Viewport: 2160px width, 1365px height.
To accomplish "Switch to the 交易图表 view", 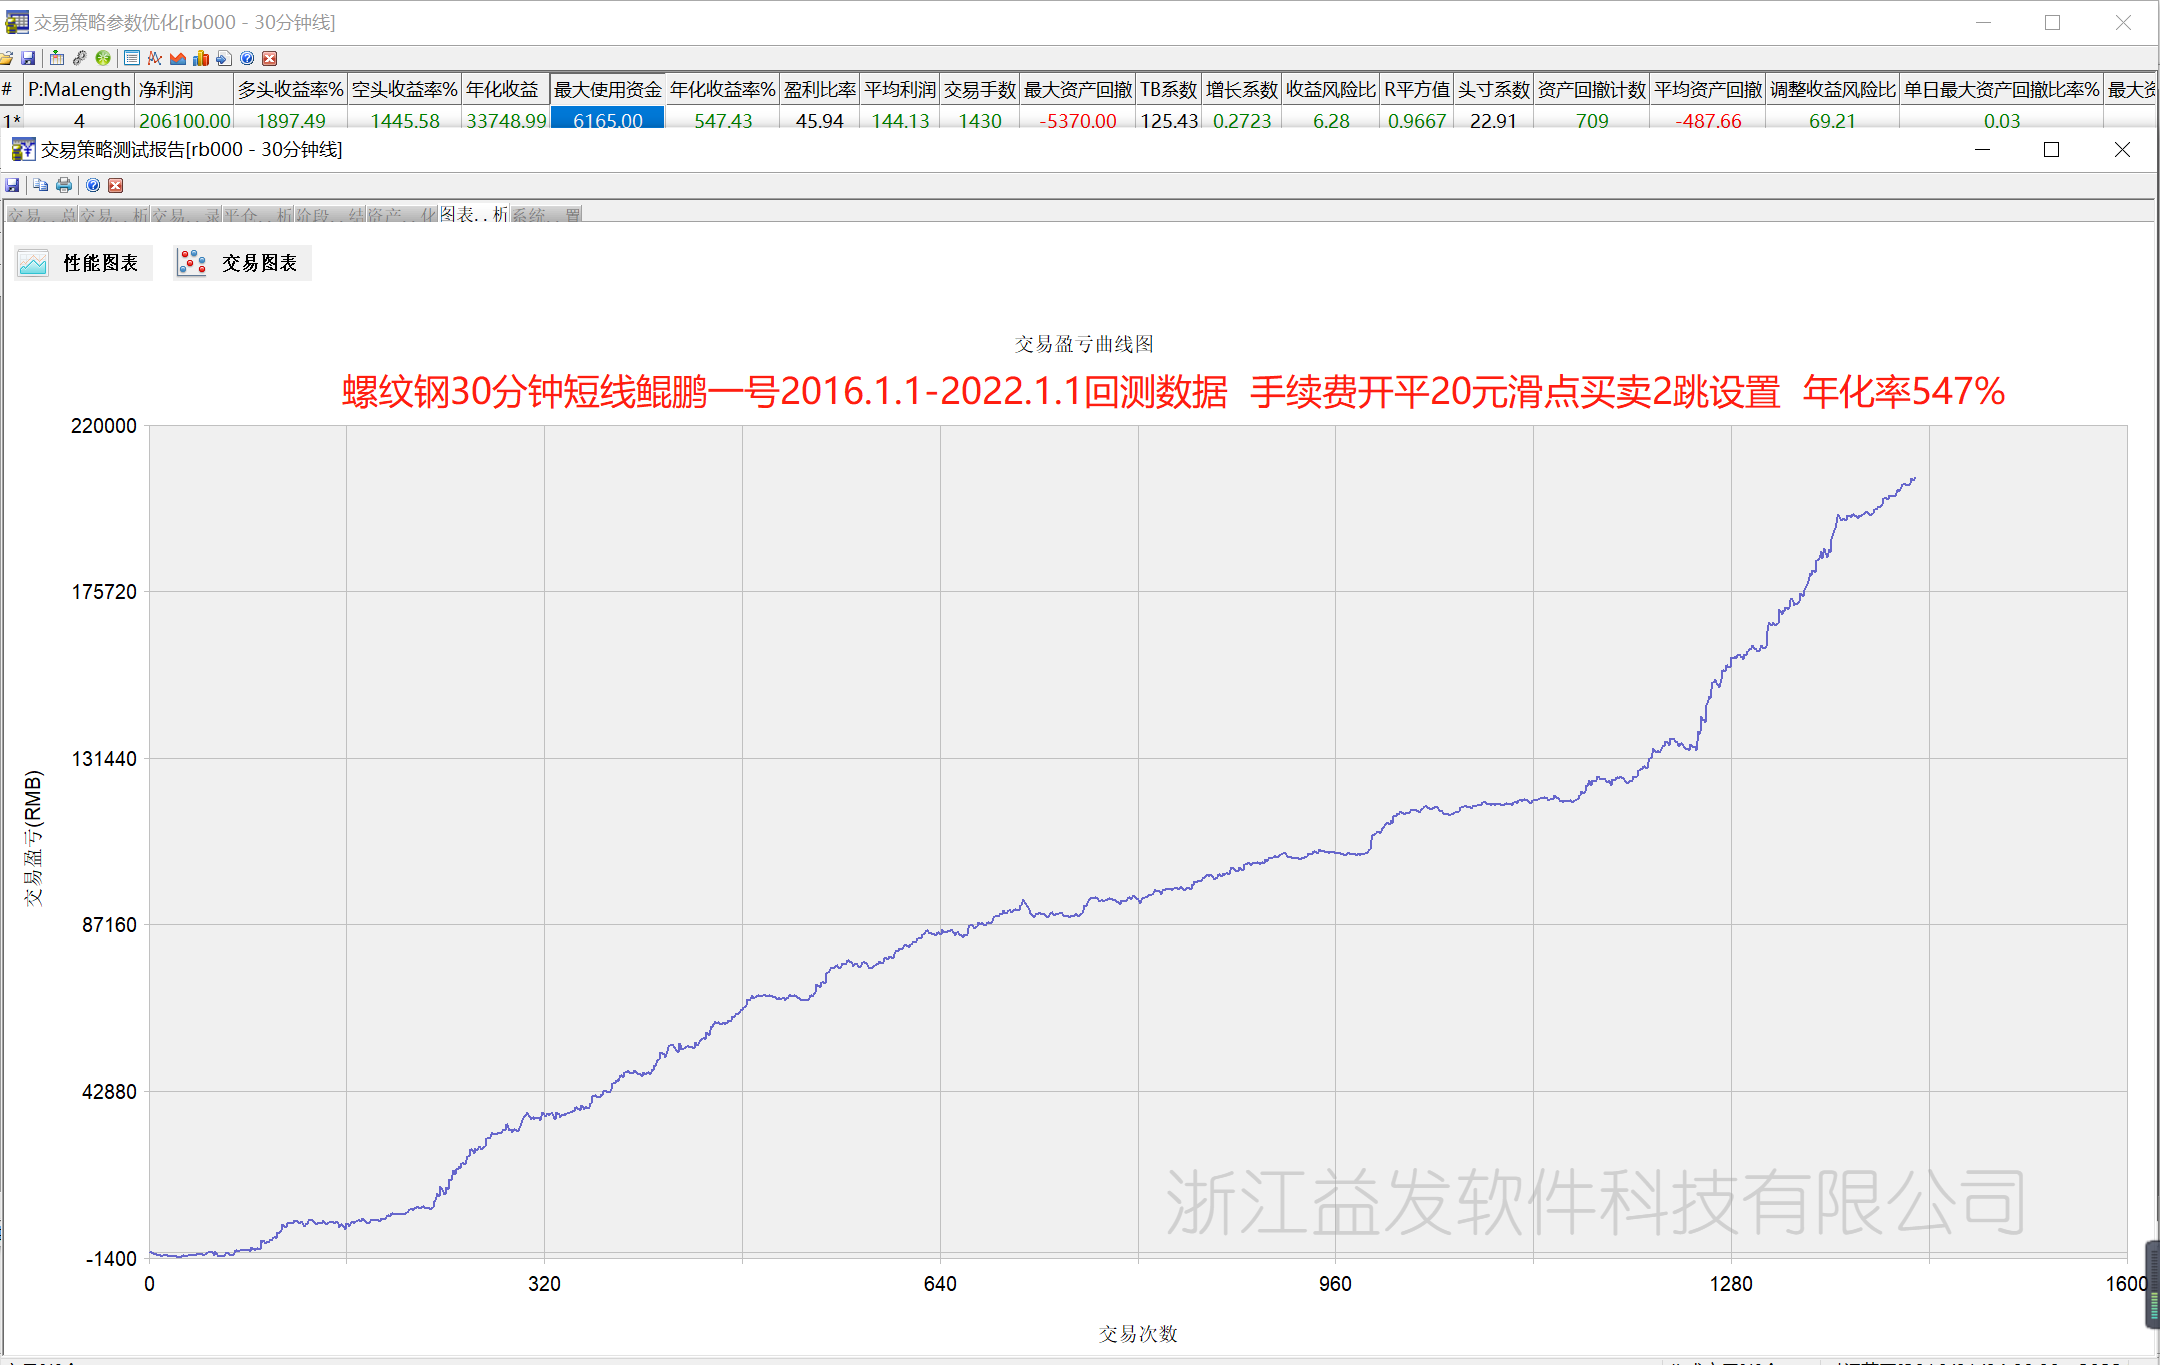I will (x=242, y=263).
